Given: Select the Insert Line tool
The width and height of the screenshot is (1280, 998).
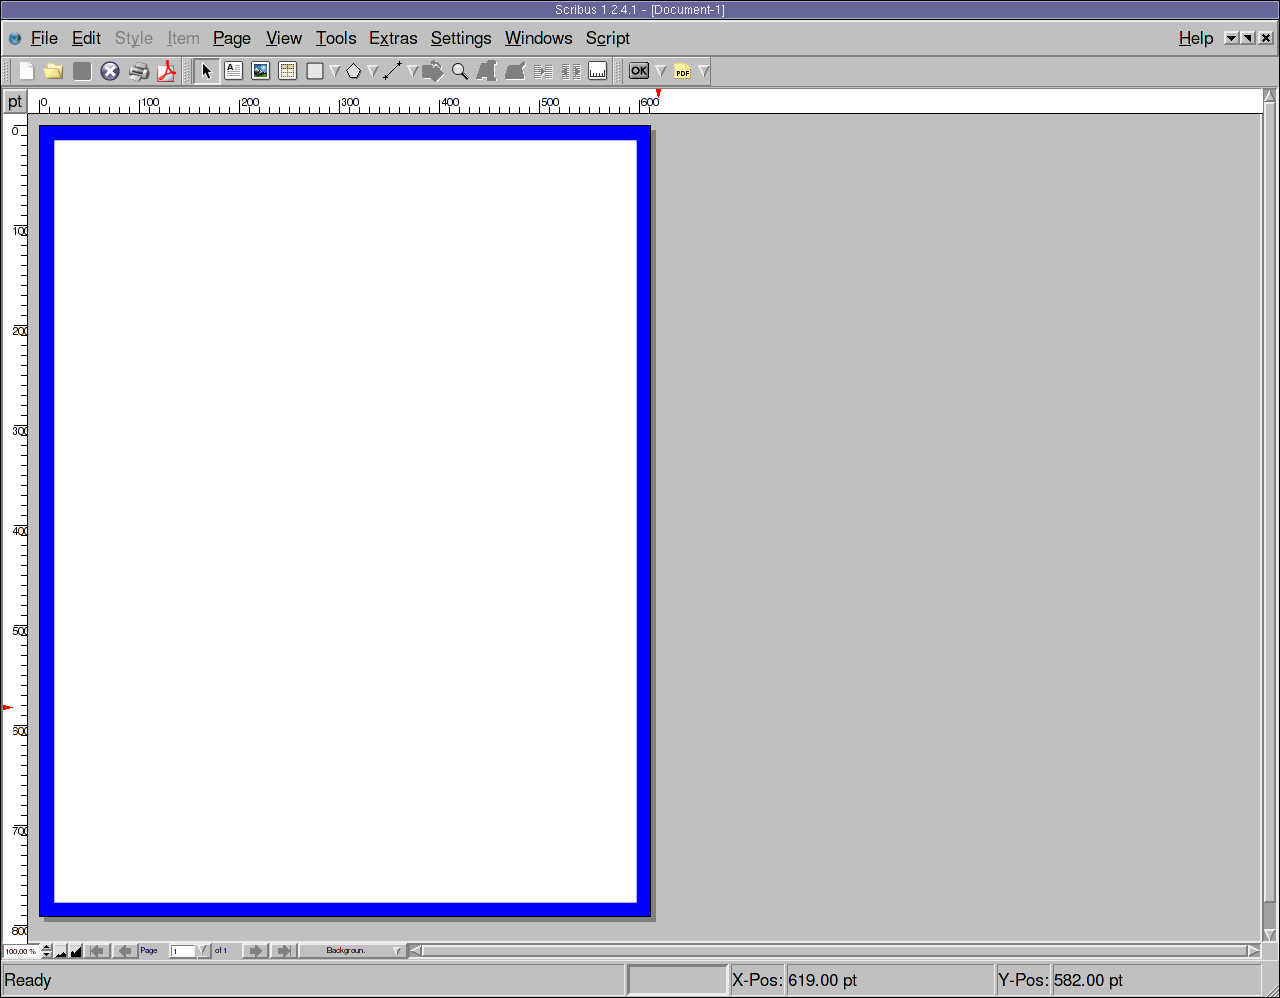Looking at the screenshot, I should [x=392, y=71].
